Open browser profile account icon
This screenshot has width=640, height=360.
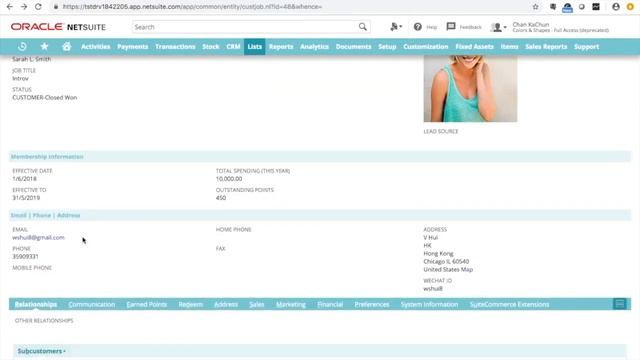[x=616, y=7]
